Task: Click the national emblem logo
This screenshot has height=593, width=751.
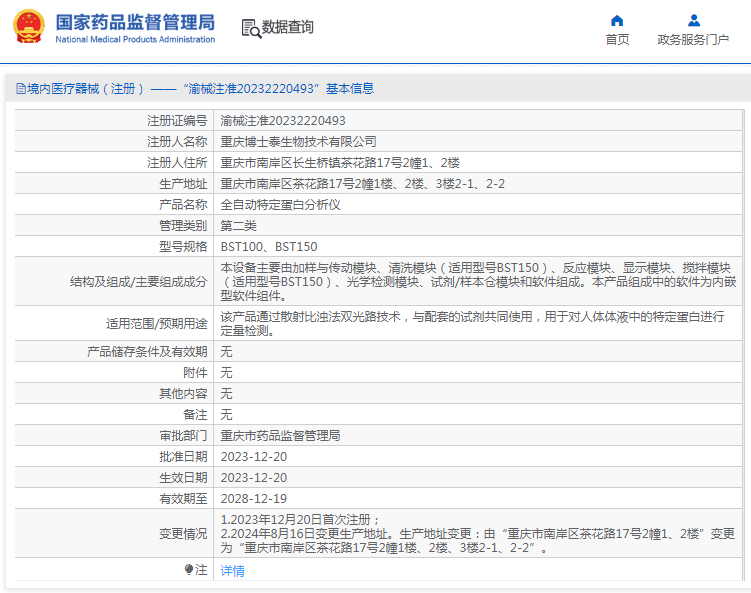Action: click(x=29, y=27)
